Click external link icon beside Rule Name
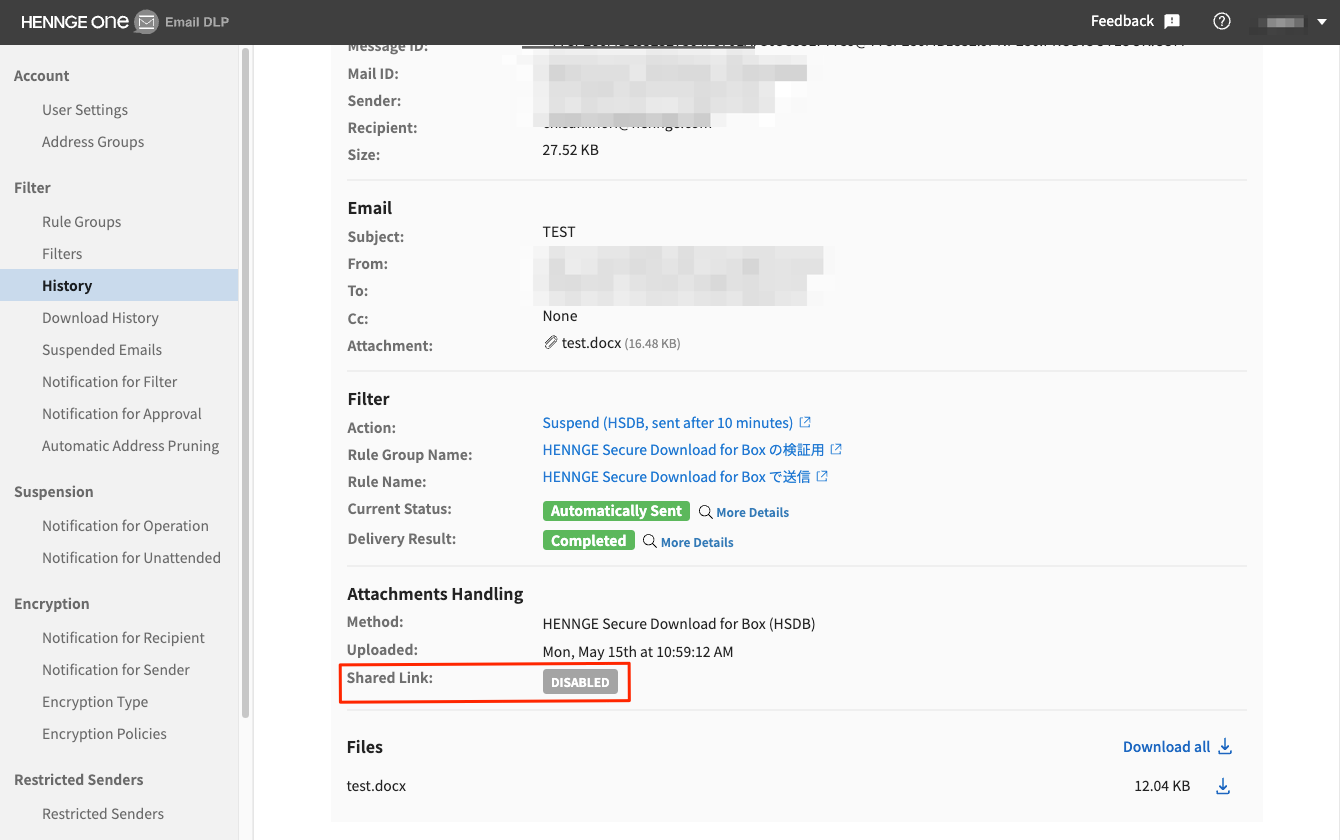This screenshot has width=1340, height=840. [822, 476]
